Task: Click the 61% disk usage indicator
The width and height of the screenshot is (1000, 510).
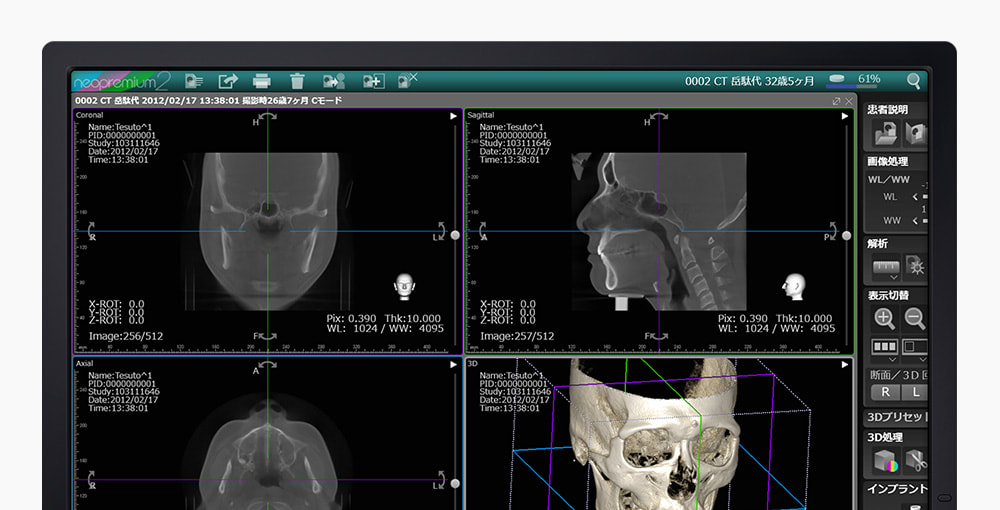Action: click(855, 80)
